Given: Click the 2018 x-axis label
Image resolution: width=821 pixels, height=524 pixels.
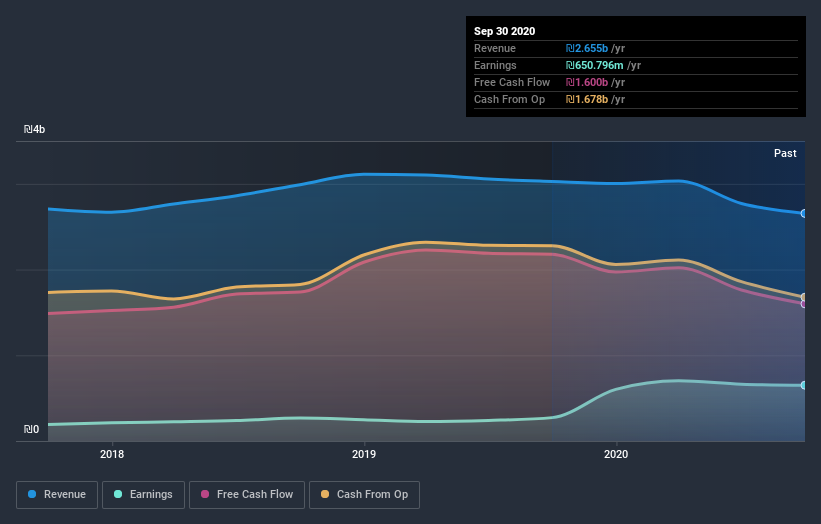Looking at the screenshot, I should [112, 454].
